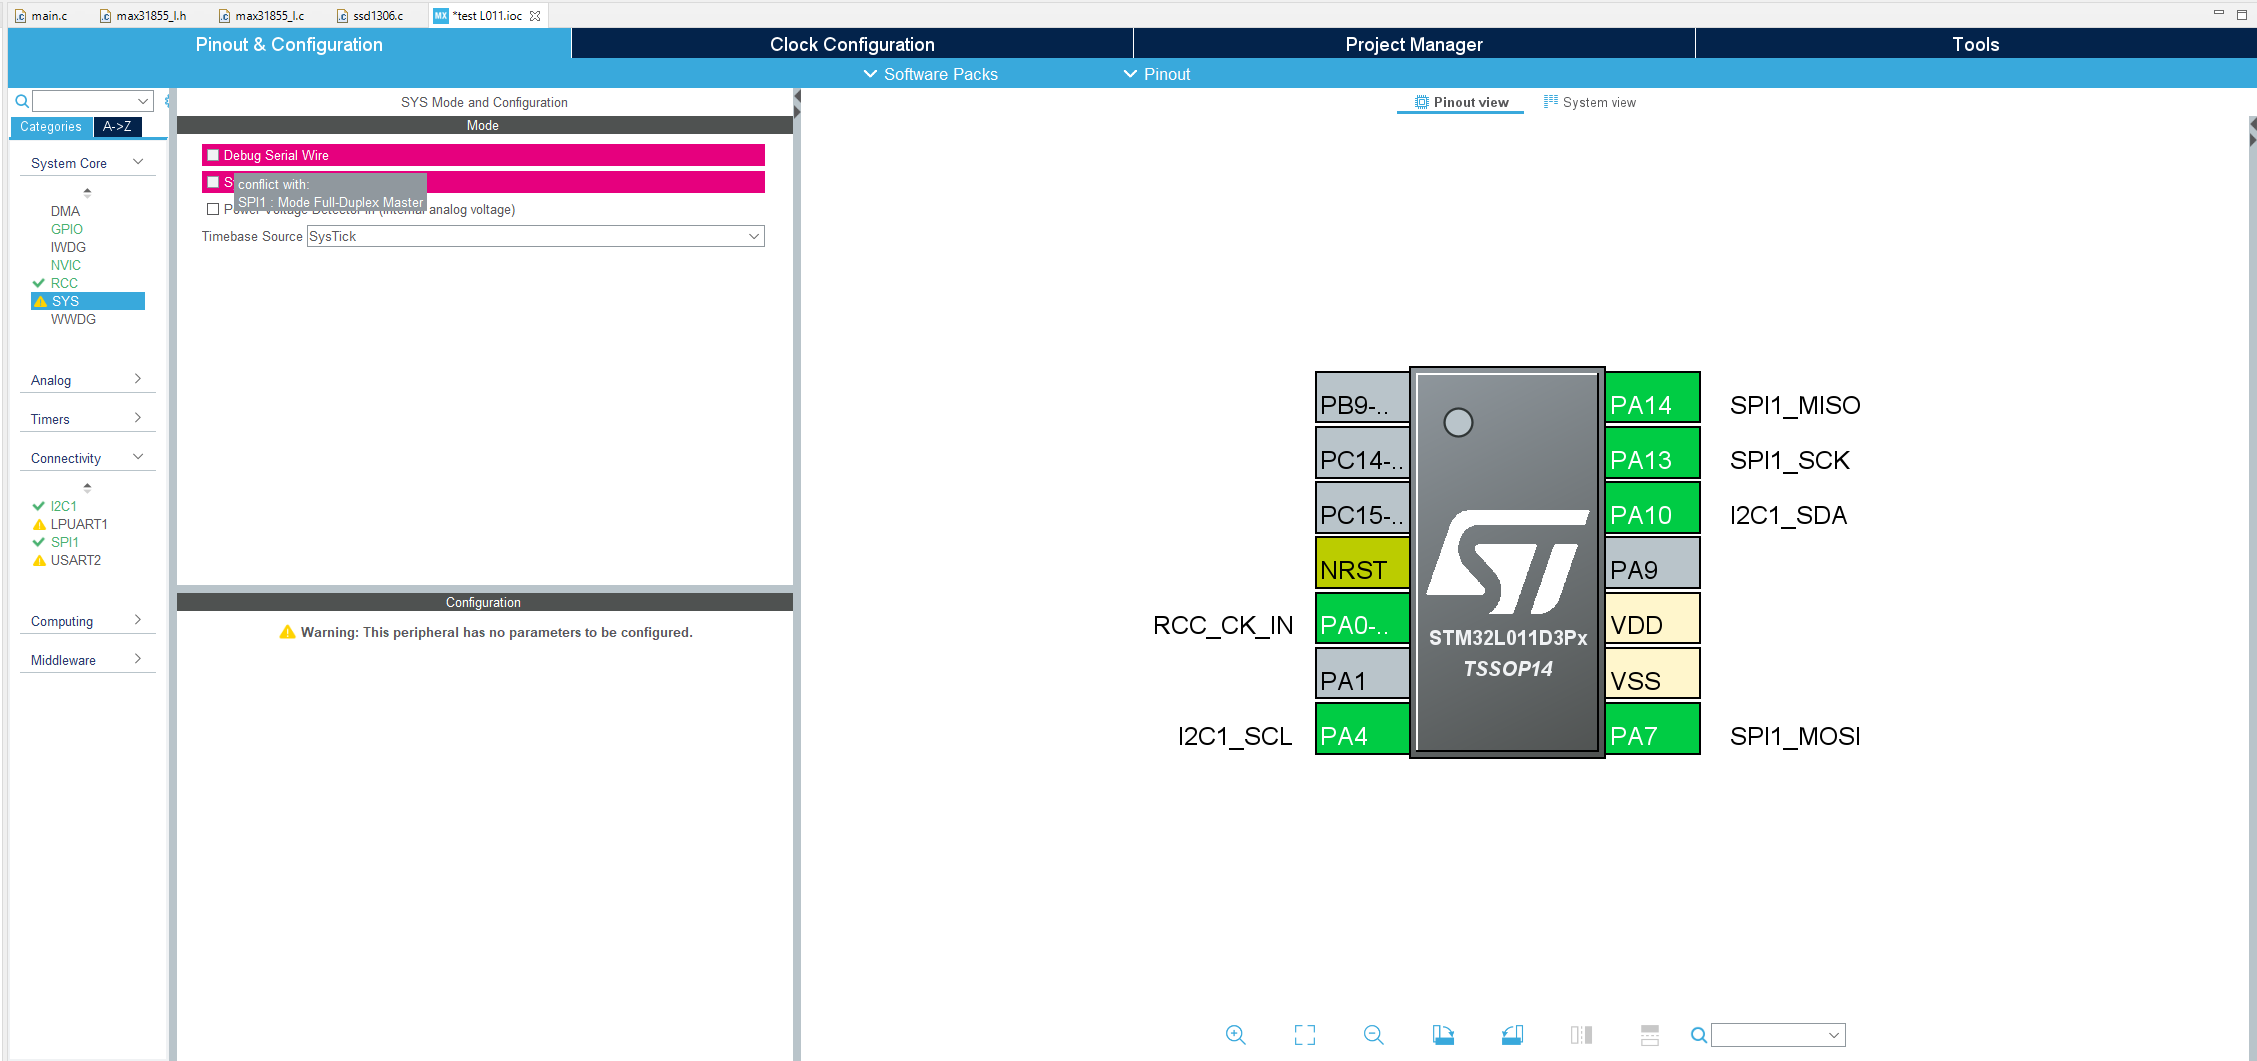Click the configuration warning triangle icon
This screenshot has width=2257, height=1061.
[287, 632]
